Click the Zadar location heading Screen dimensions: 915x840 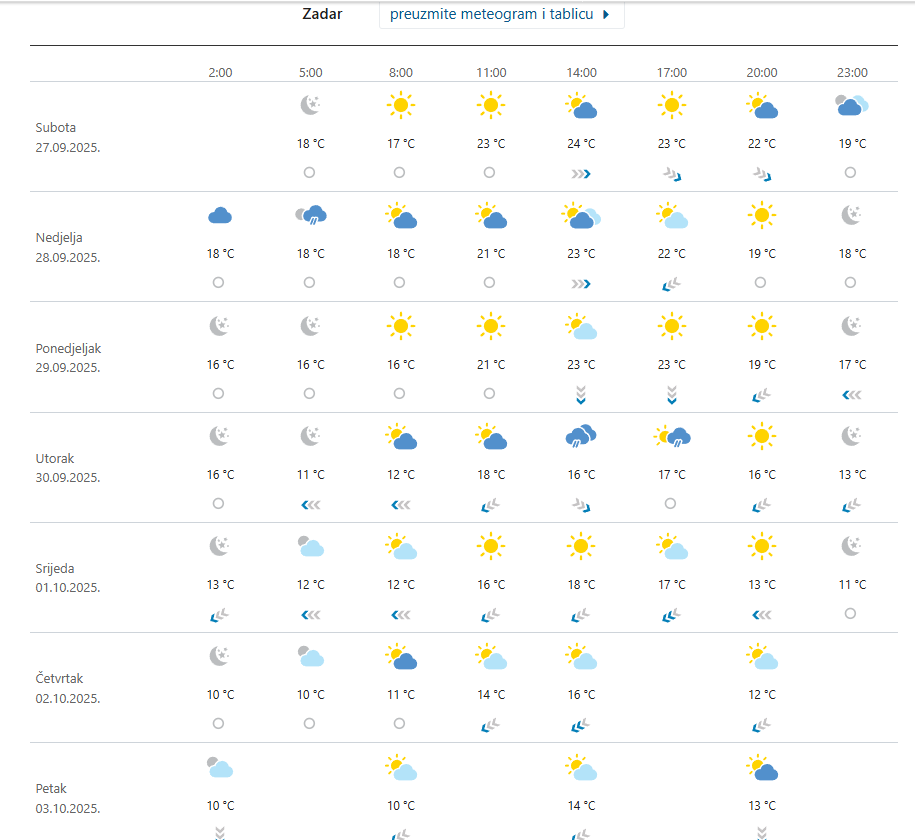coord(322,15)
